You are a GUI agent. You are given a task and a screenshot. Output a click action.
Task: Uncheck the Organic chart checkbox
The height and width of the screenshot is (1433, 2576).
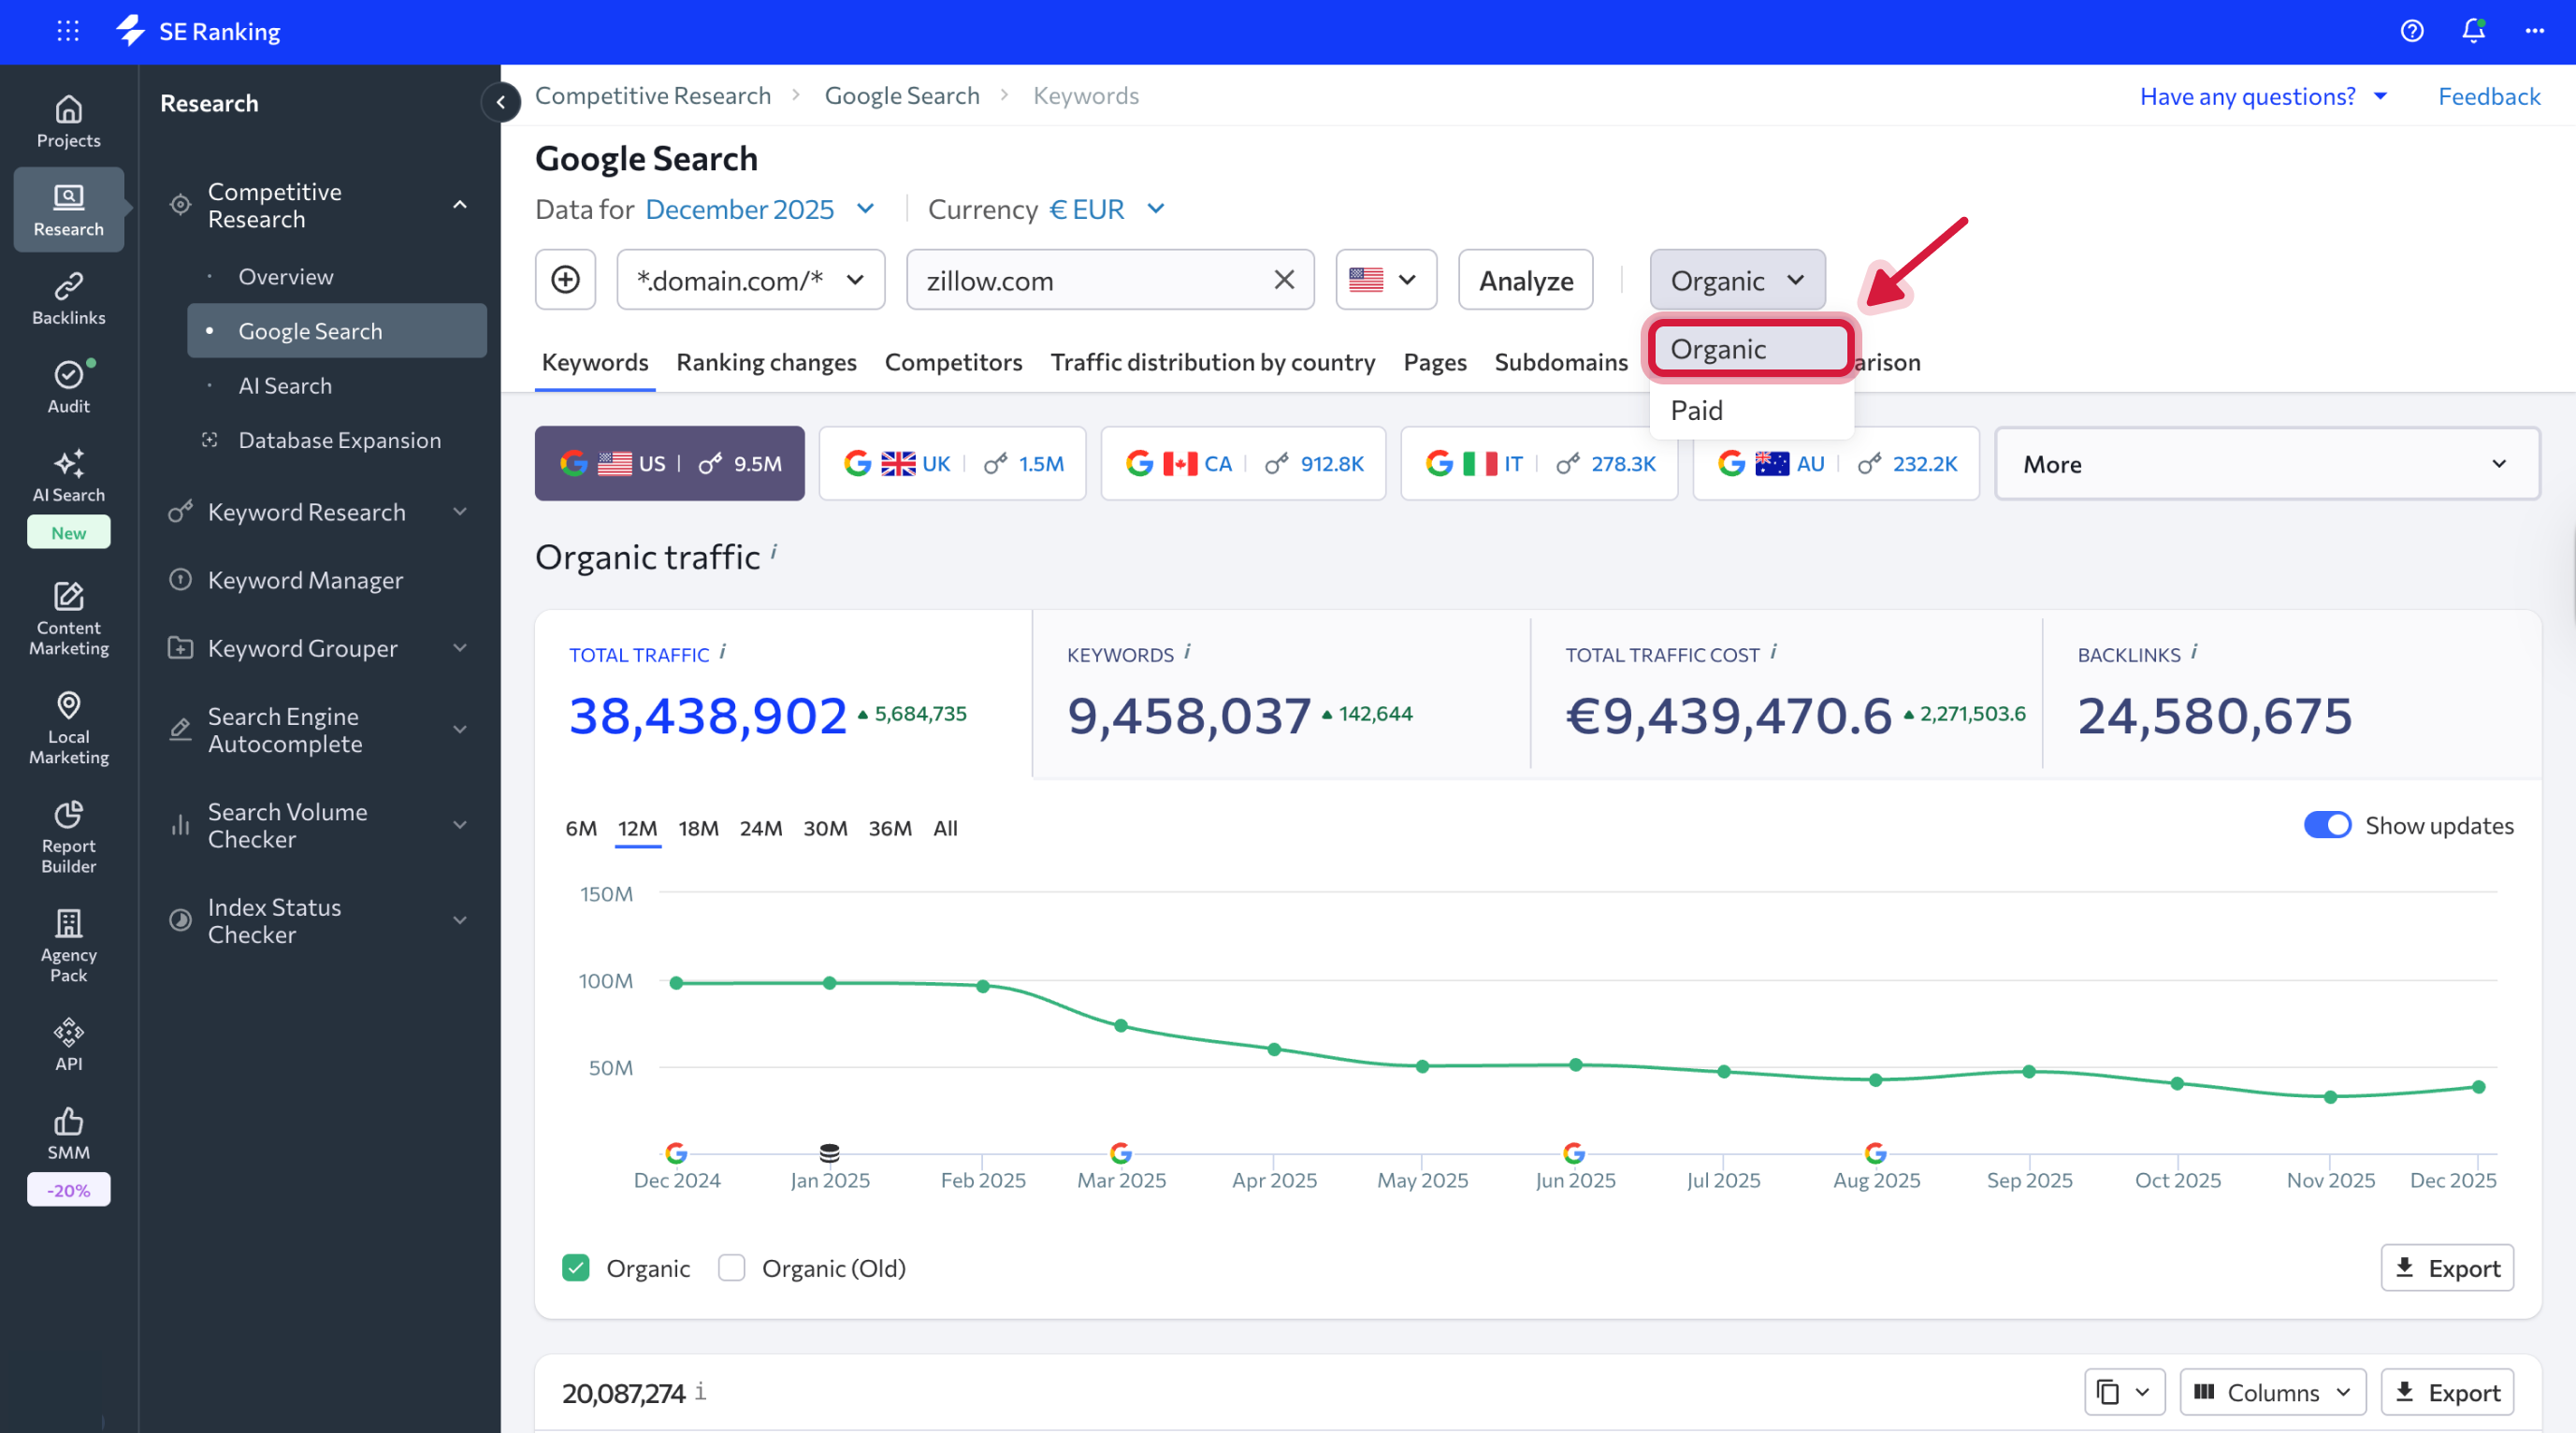pos(576,1268)
